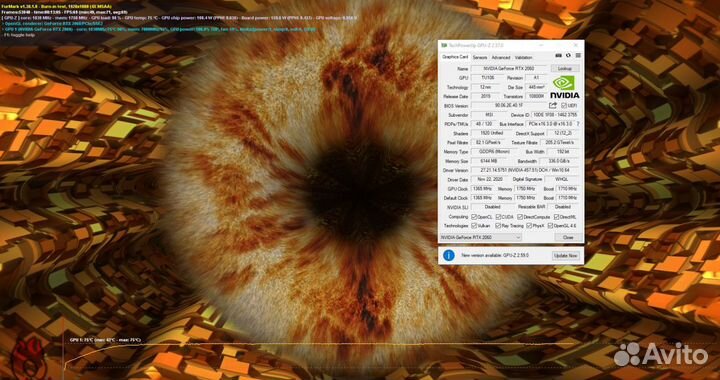720x380 pixels.
Task: Open the GPU-Z screenshot camera icon
Action: tap(558, 56)
